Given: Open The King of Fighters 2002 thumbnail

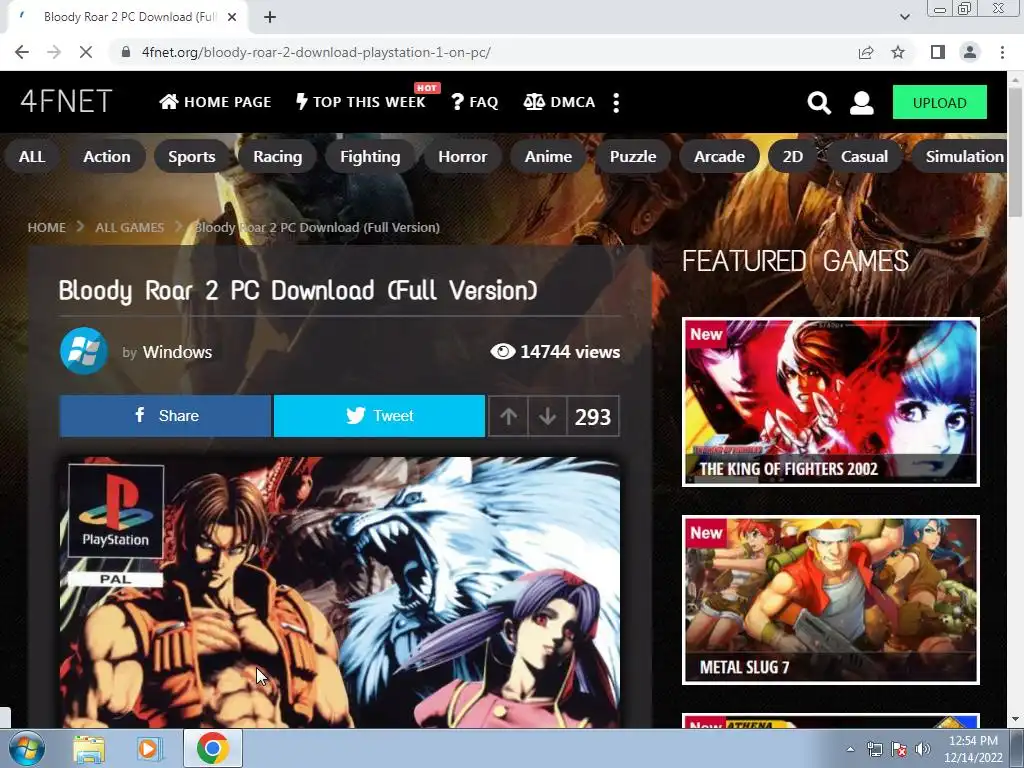Looking at the screenshot, I should [x=831, y=402].
